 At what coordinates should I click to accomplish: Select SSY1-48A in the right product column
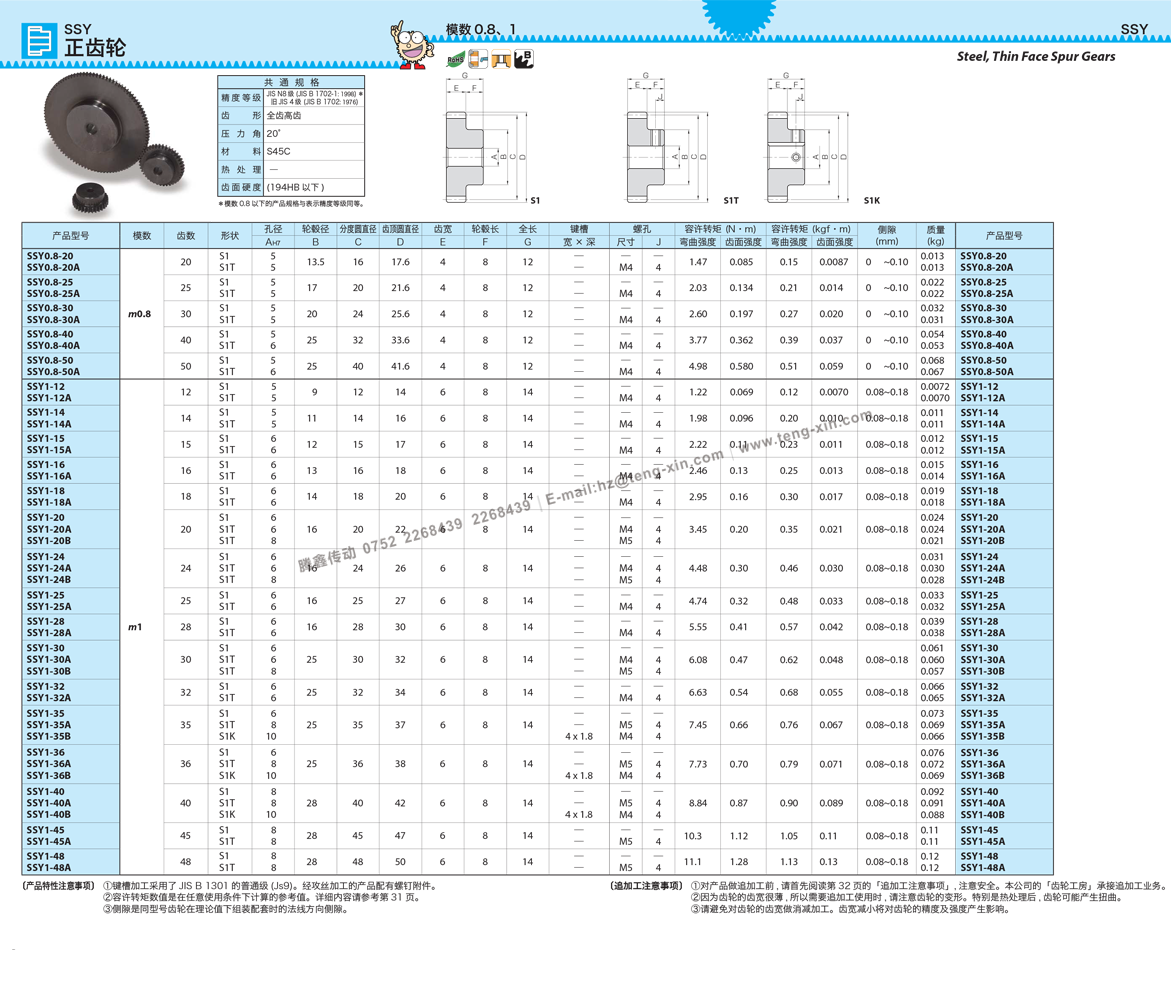tap(983, 868)
